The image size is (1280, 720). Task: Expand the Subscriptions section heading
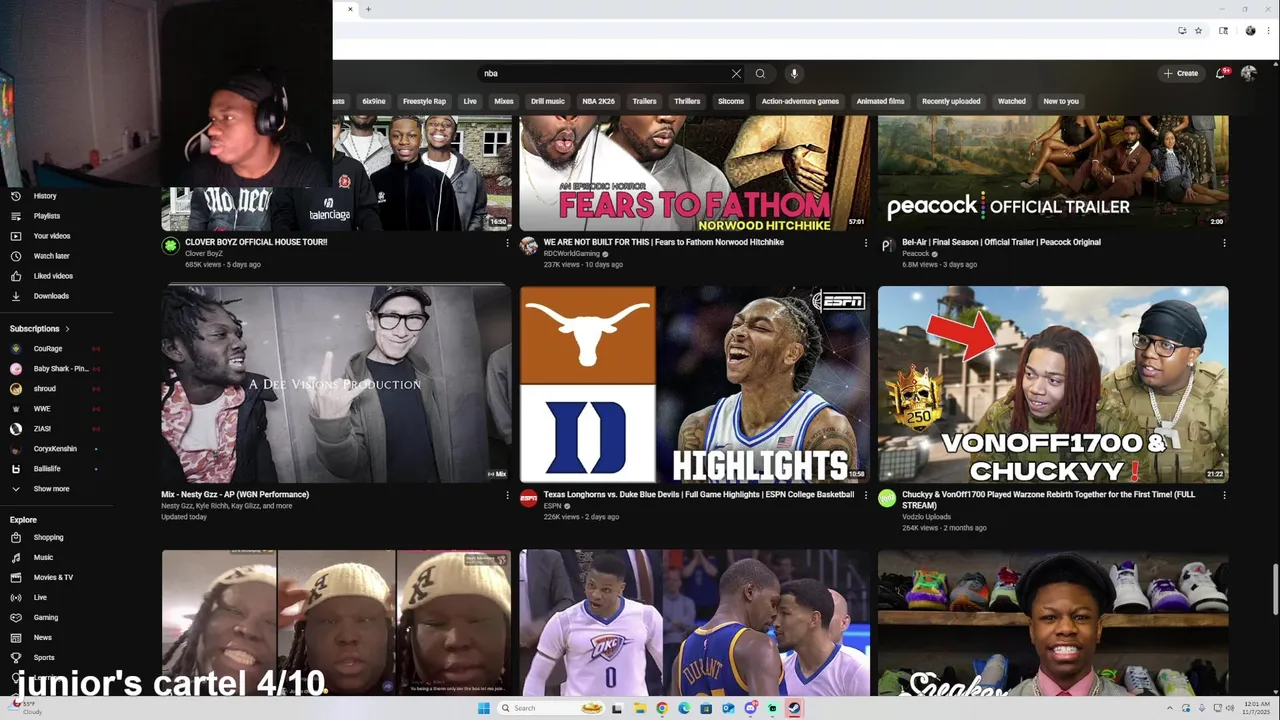40,329
